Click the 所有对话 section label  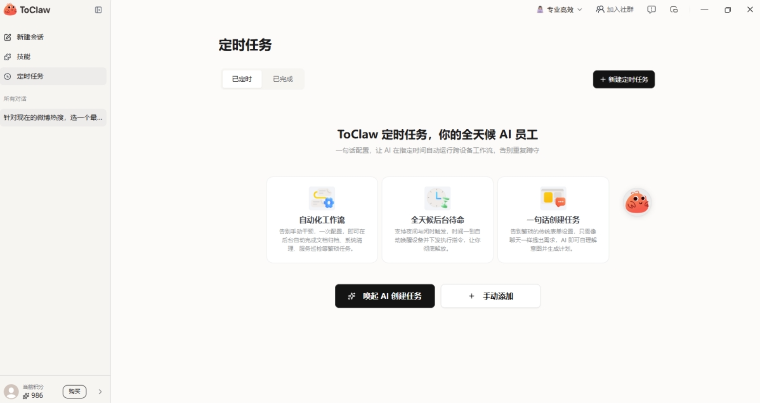(x=15, y=98)
